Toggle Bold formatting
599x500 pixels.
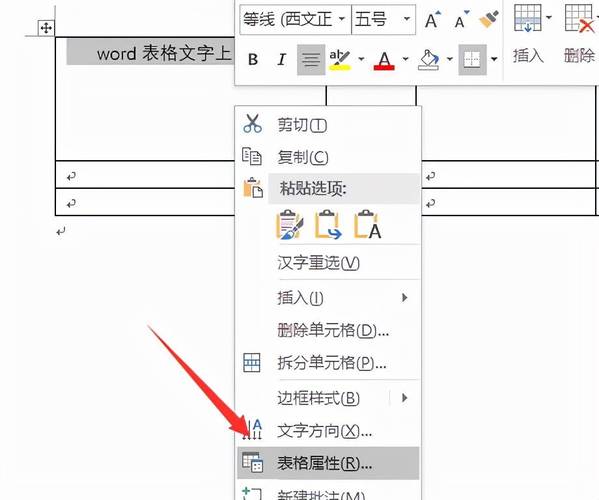pos(253,60)
